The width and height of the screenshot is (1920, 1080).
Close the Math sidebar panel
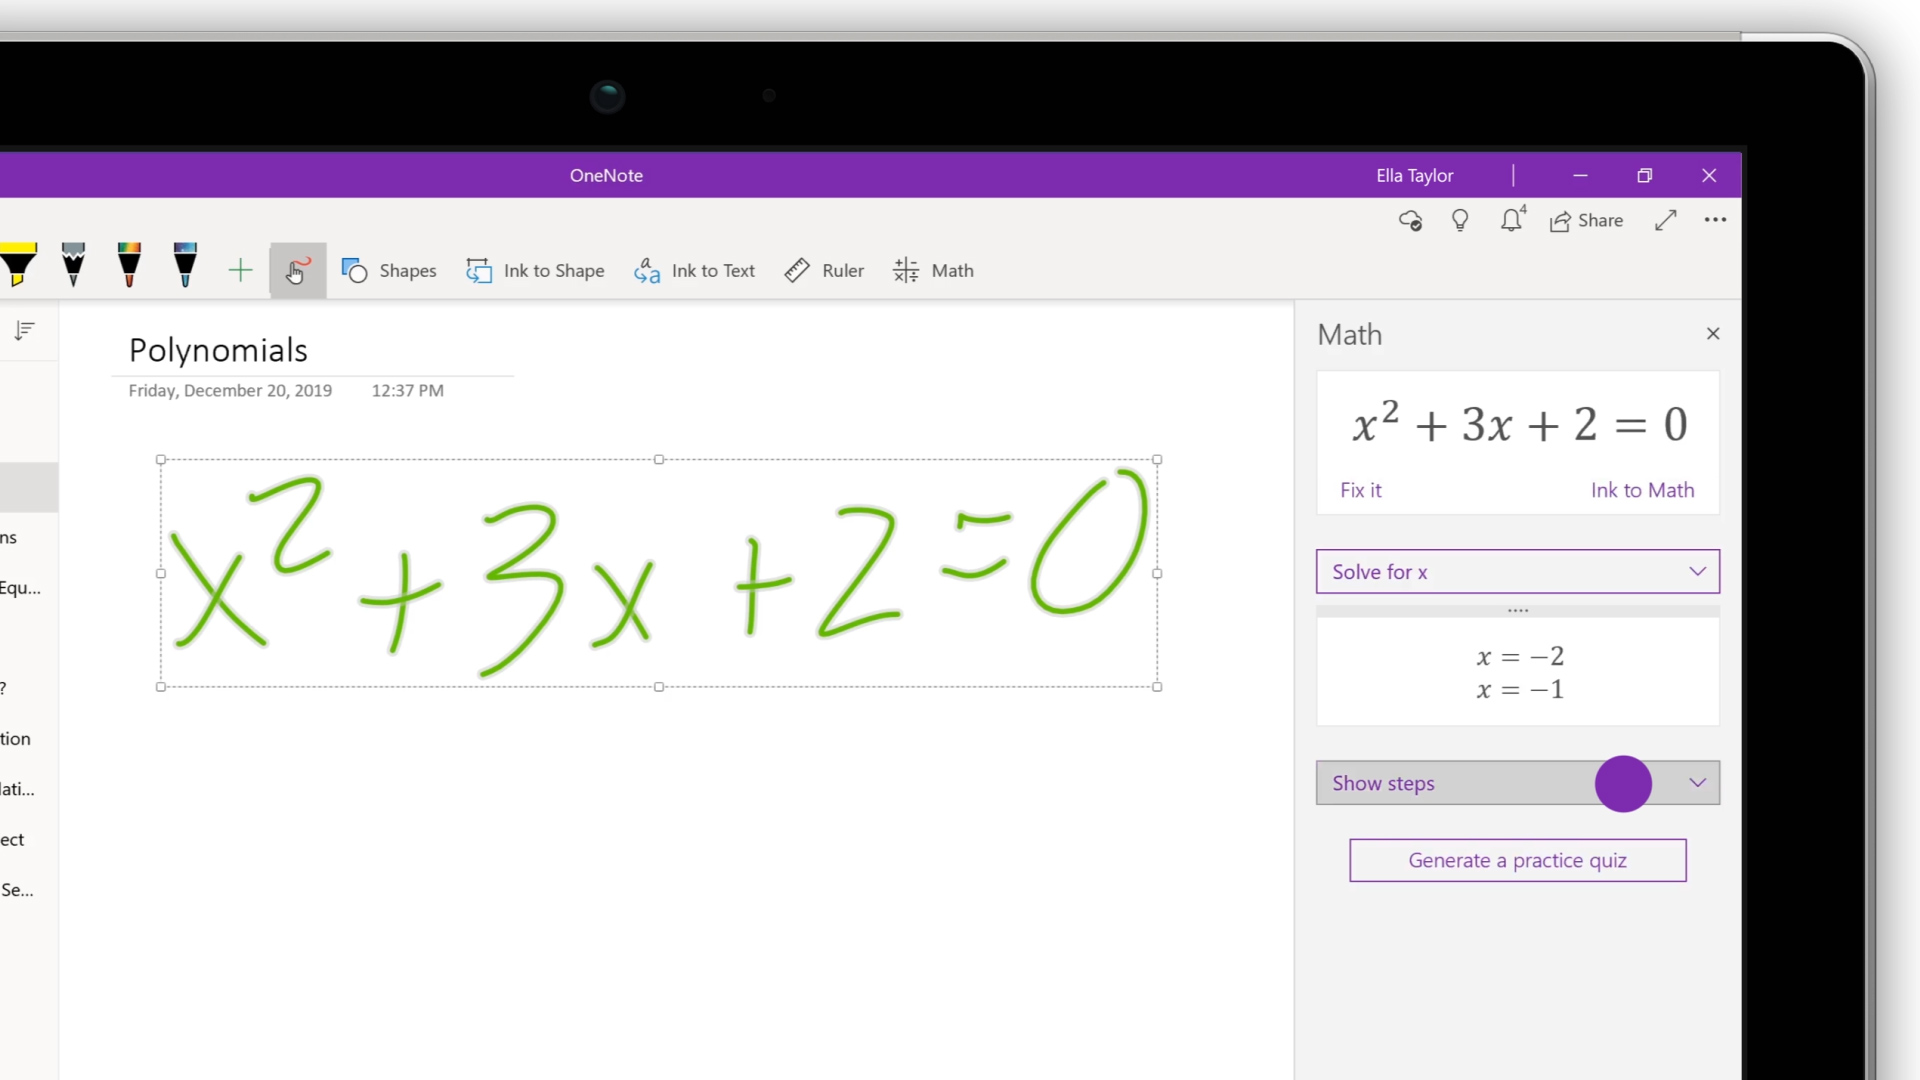click(1713, 332)
